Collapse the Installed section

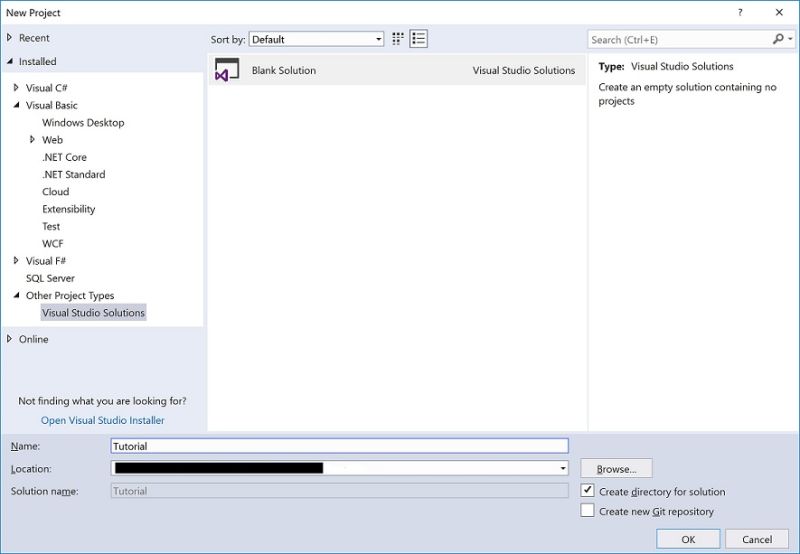(x=10, y=61)
